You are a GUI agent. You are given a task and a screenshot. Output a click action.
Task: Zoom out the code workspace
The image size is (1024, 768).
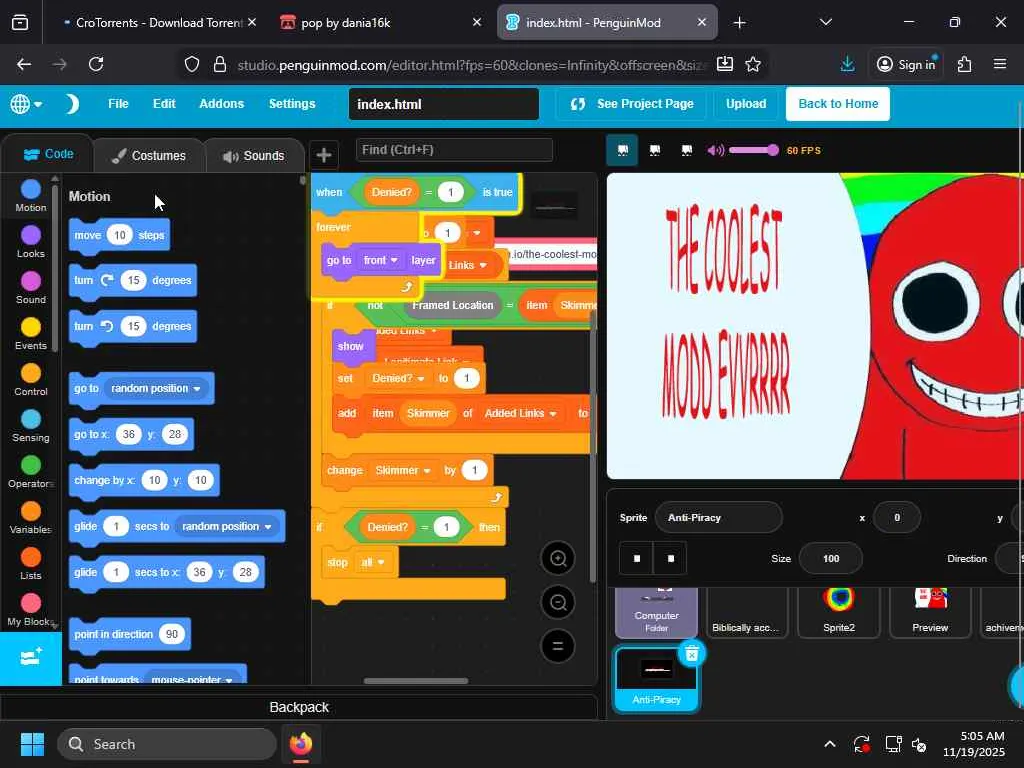click(x=558, y=602)
